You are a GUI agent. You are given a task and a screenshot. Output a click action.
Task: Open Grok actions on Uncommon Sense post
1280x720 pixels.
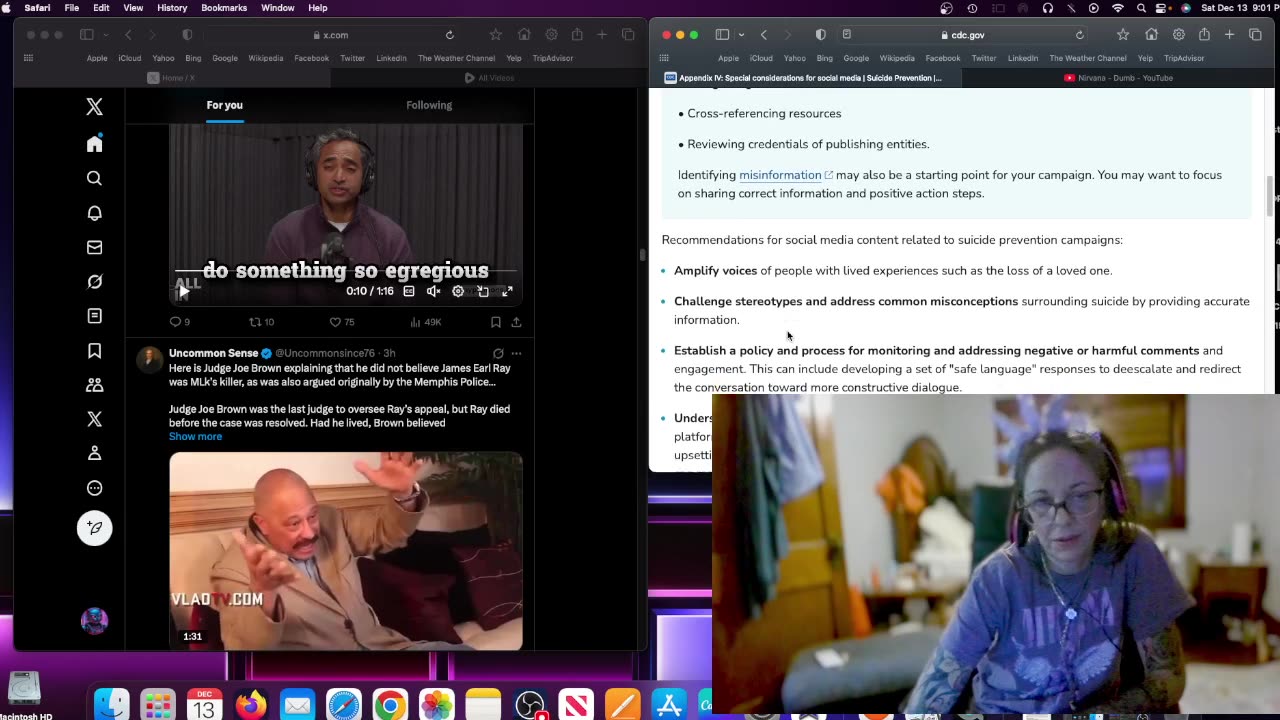click(498, 353)
